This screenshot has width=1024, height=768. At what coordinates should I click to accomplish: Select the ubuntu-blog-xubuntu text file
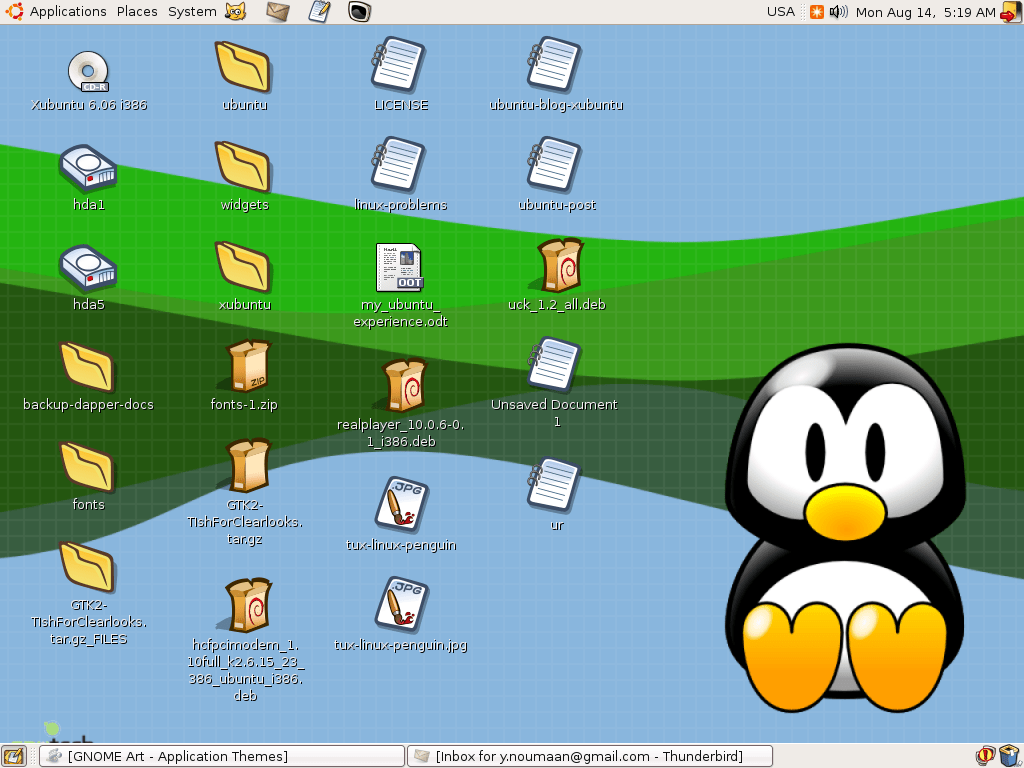point(554,65)
